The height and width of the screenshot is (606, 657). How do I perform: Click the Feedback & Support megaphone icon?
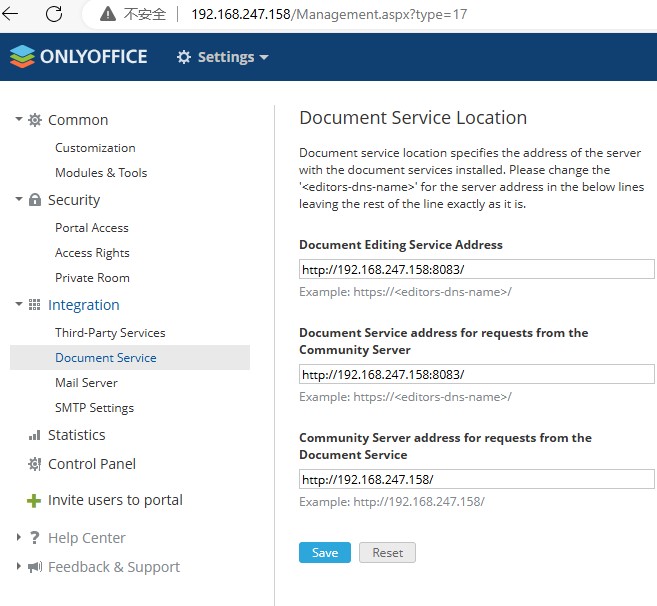coord(35,567)
